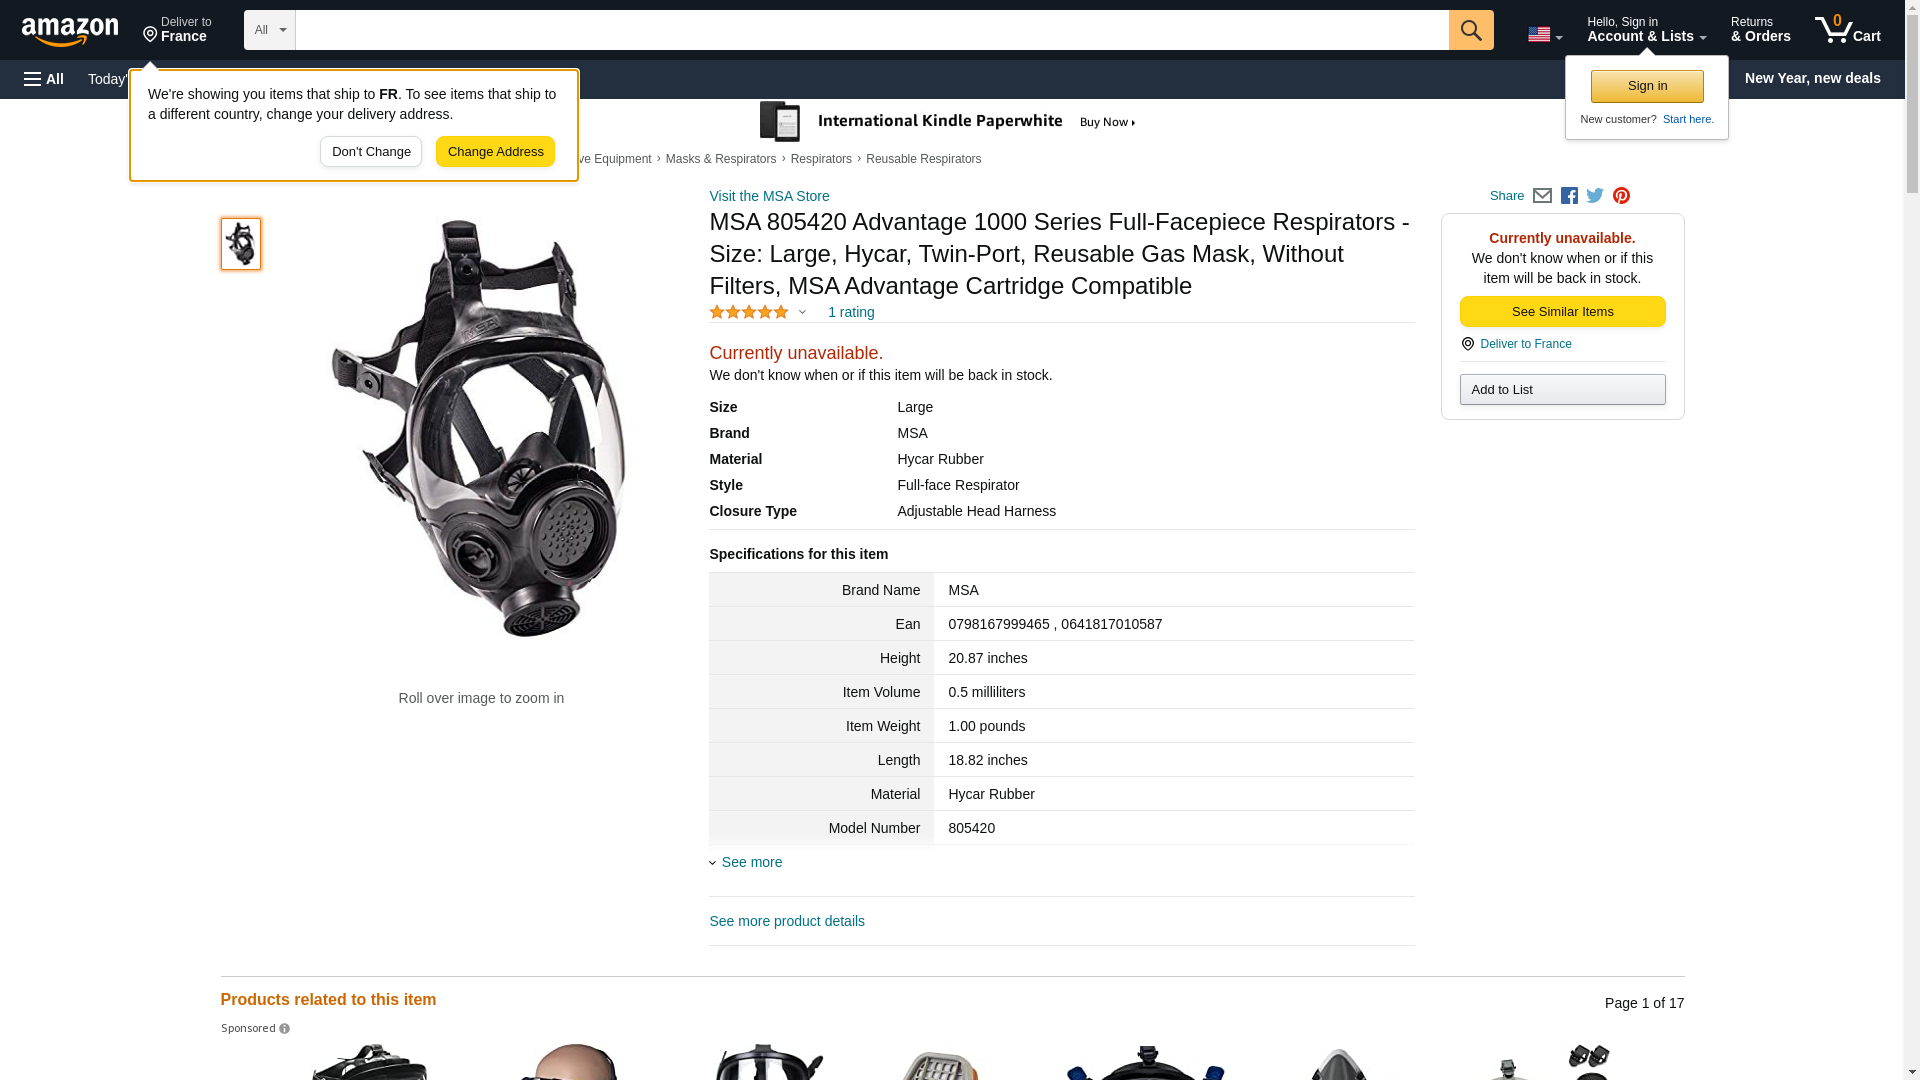Share via the email envelope icon
Viewport: 1920px width, 1080px height.
(1542, 196)
